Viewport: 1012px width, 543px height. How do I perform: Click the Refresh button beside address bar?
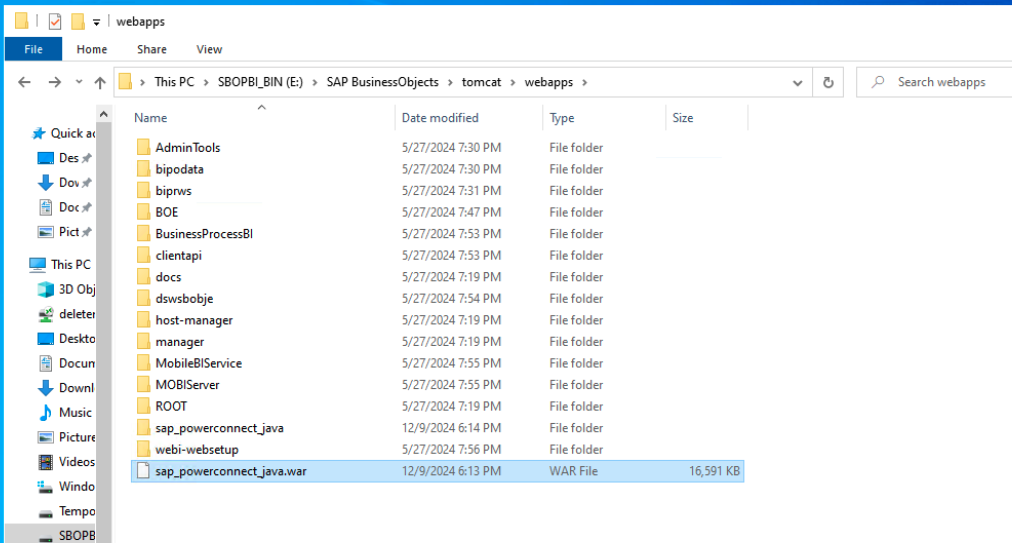coord(827,83)
